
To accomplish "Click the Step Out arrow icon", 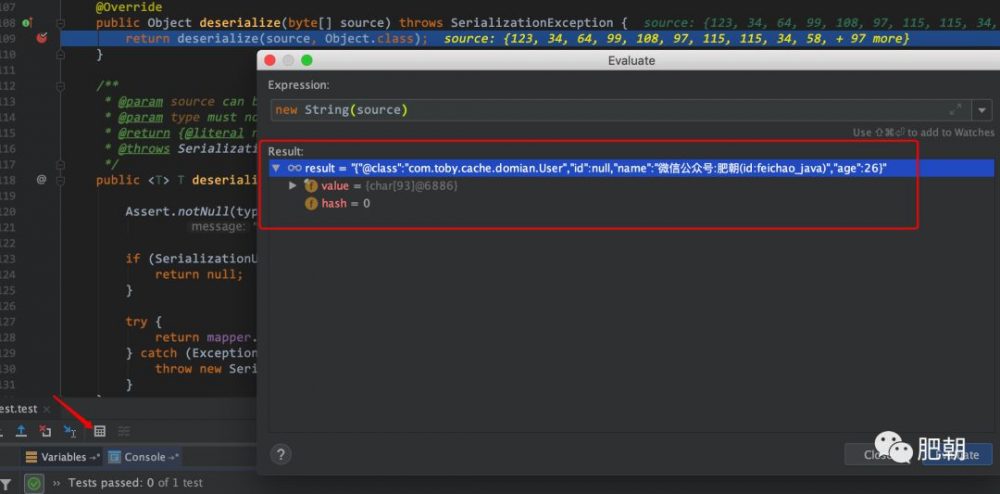I will [21, 432].
